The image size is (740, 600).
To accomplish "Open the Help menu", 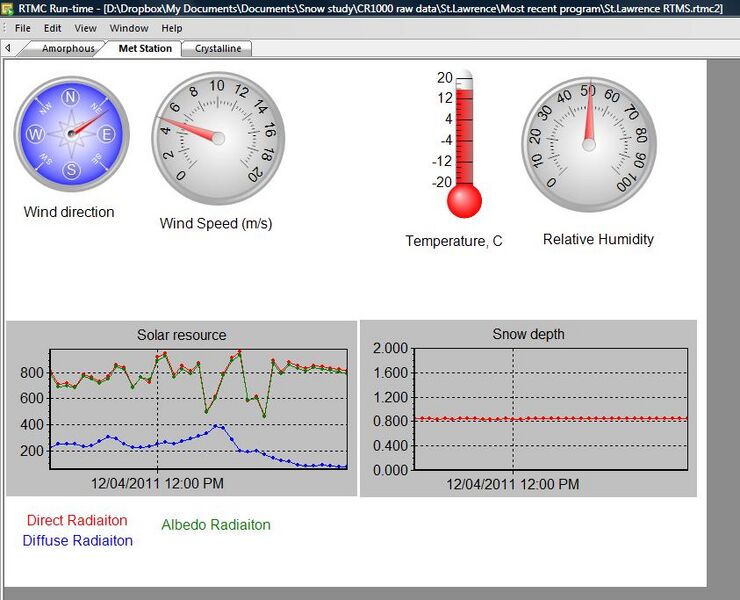I will (x=172, y=28).
